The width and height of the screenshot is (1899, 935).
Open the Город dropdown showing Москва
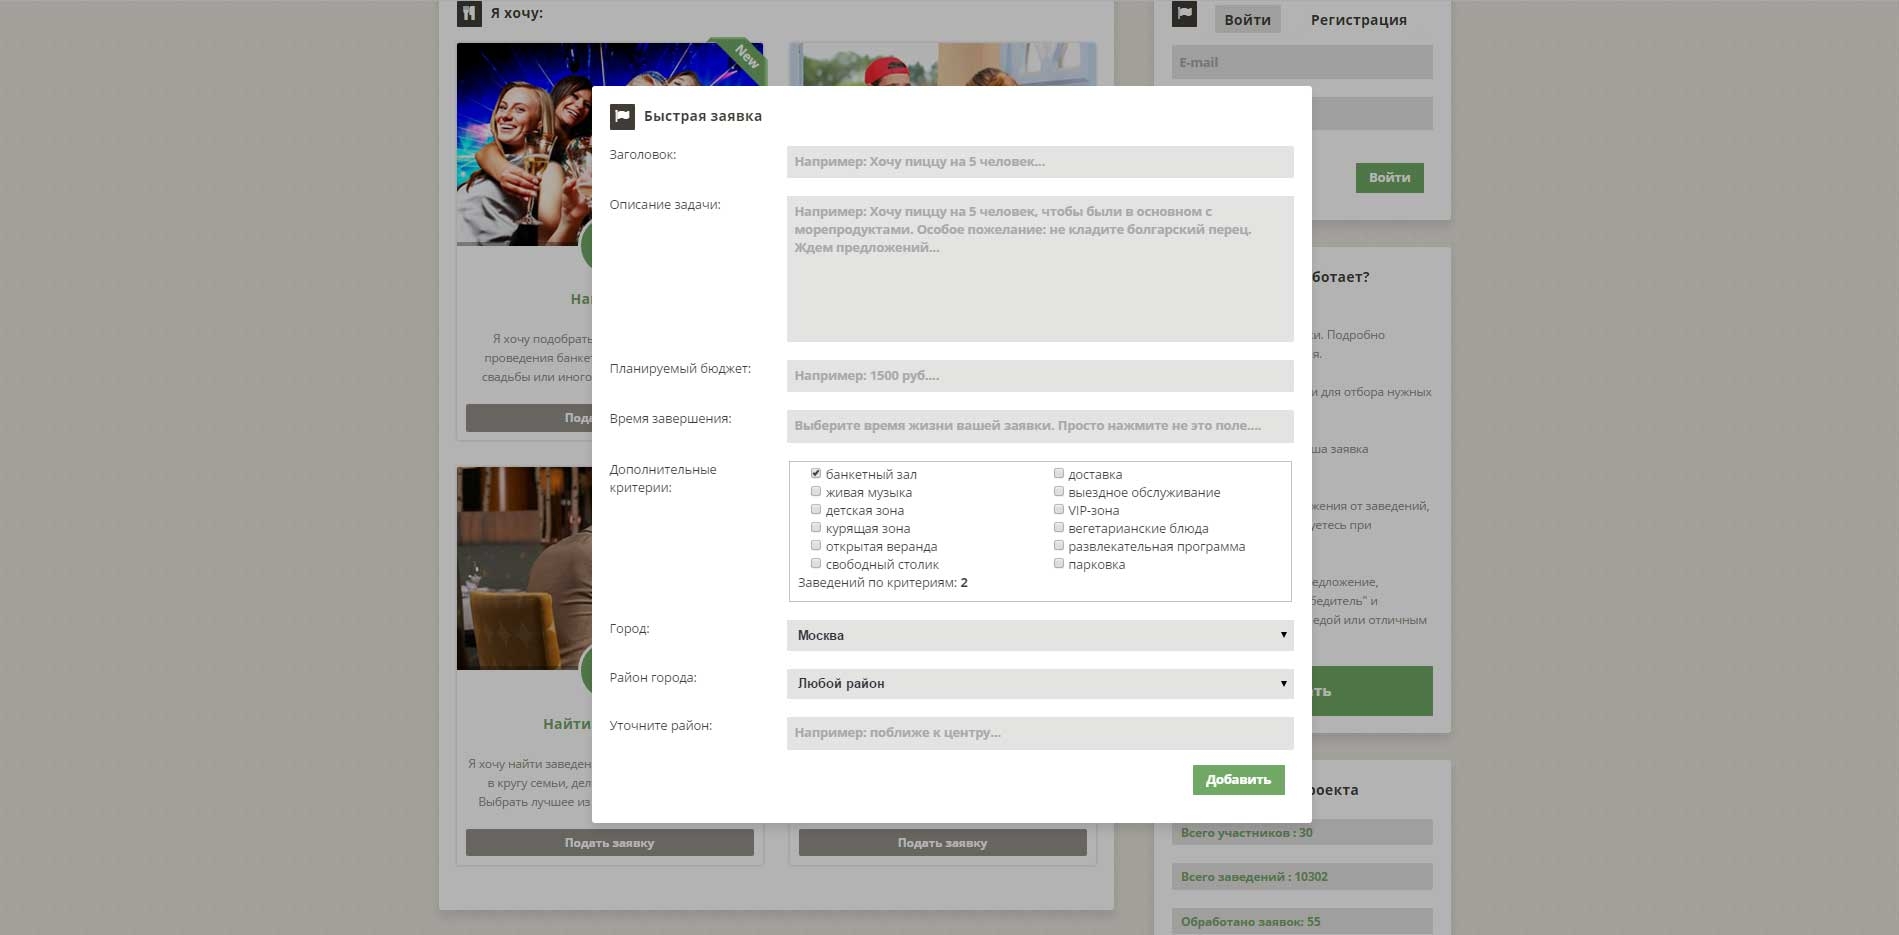click(x=1040, y=635)
